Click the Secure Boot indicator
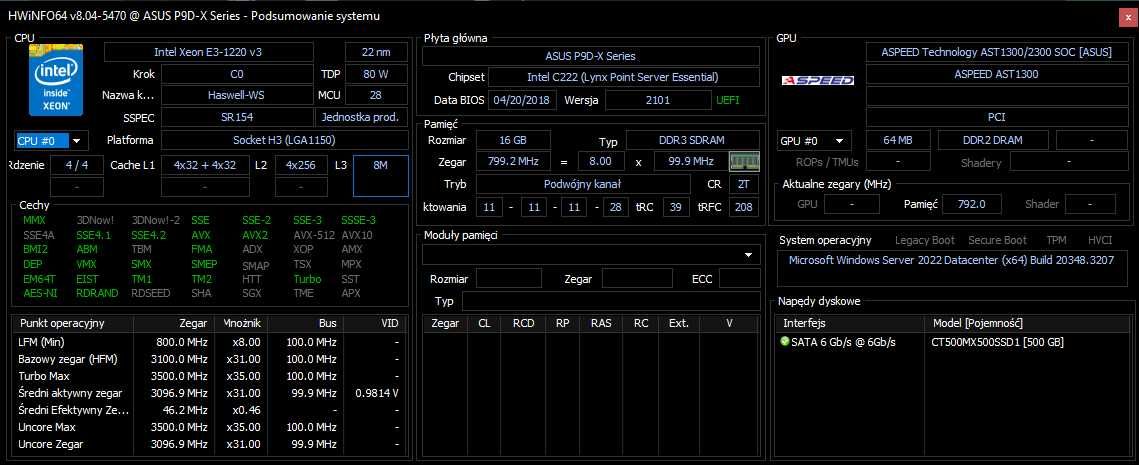Viewport: 1139px width, 465px height. 997,240
